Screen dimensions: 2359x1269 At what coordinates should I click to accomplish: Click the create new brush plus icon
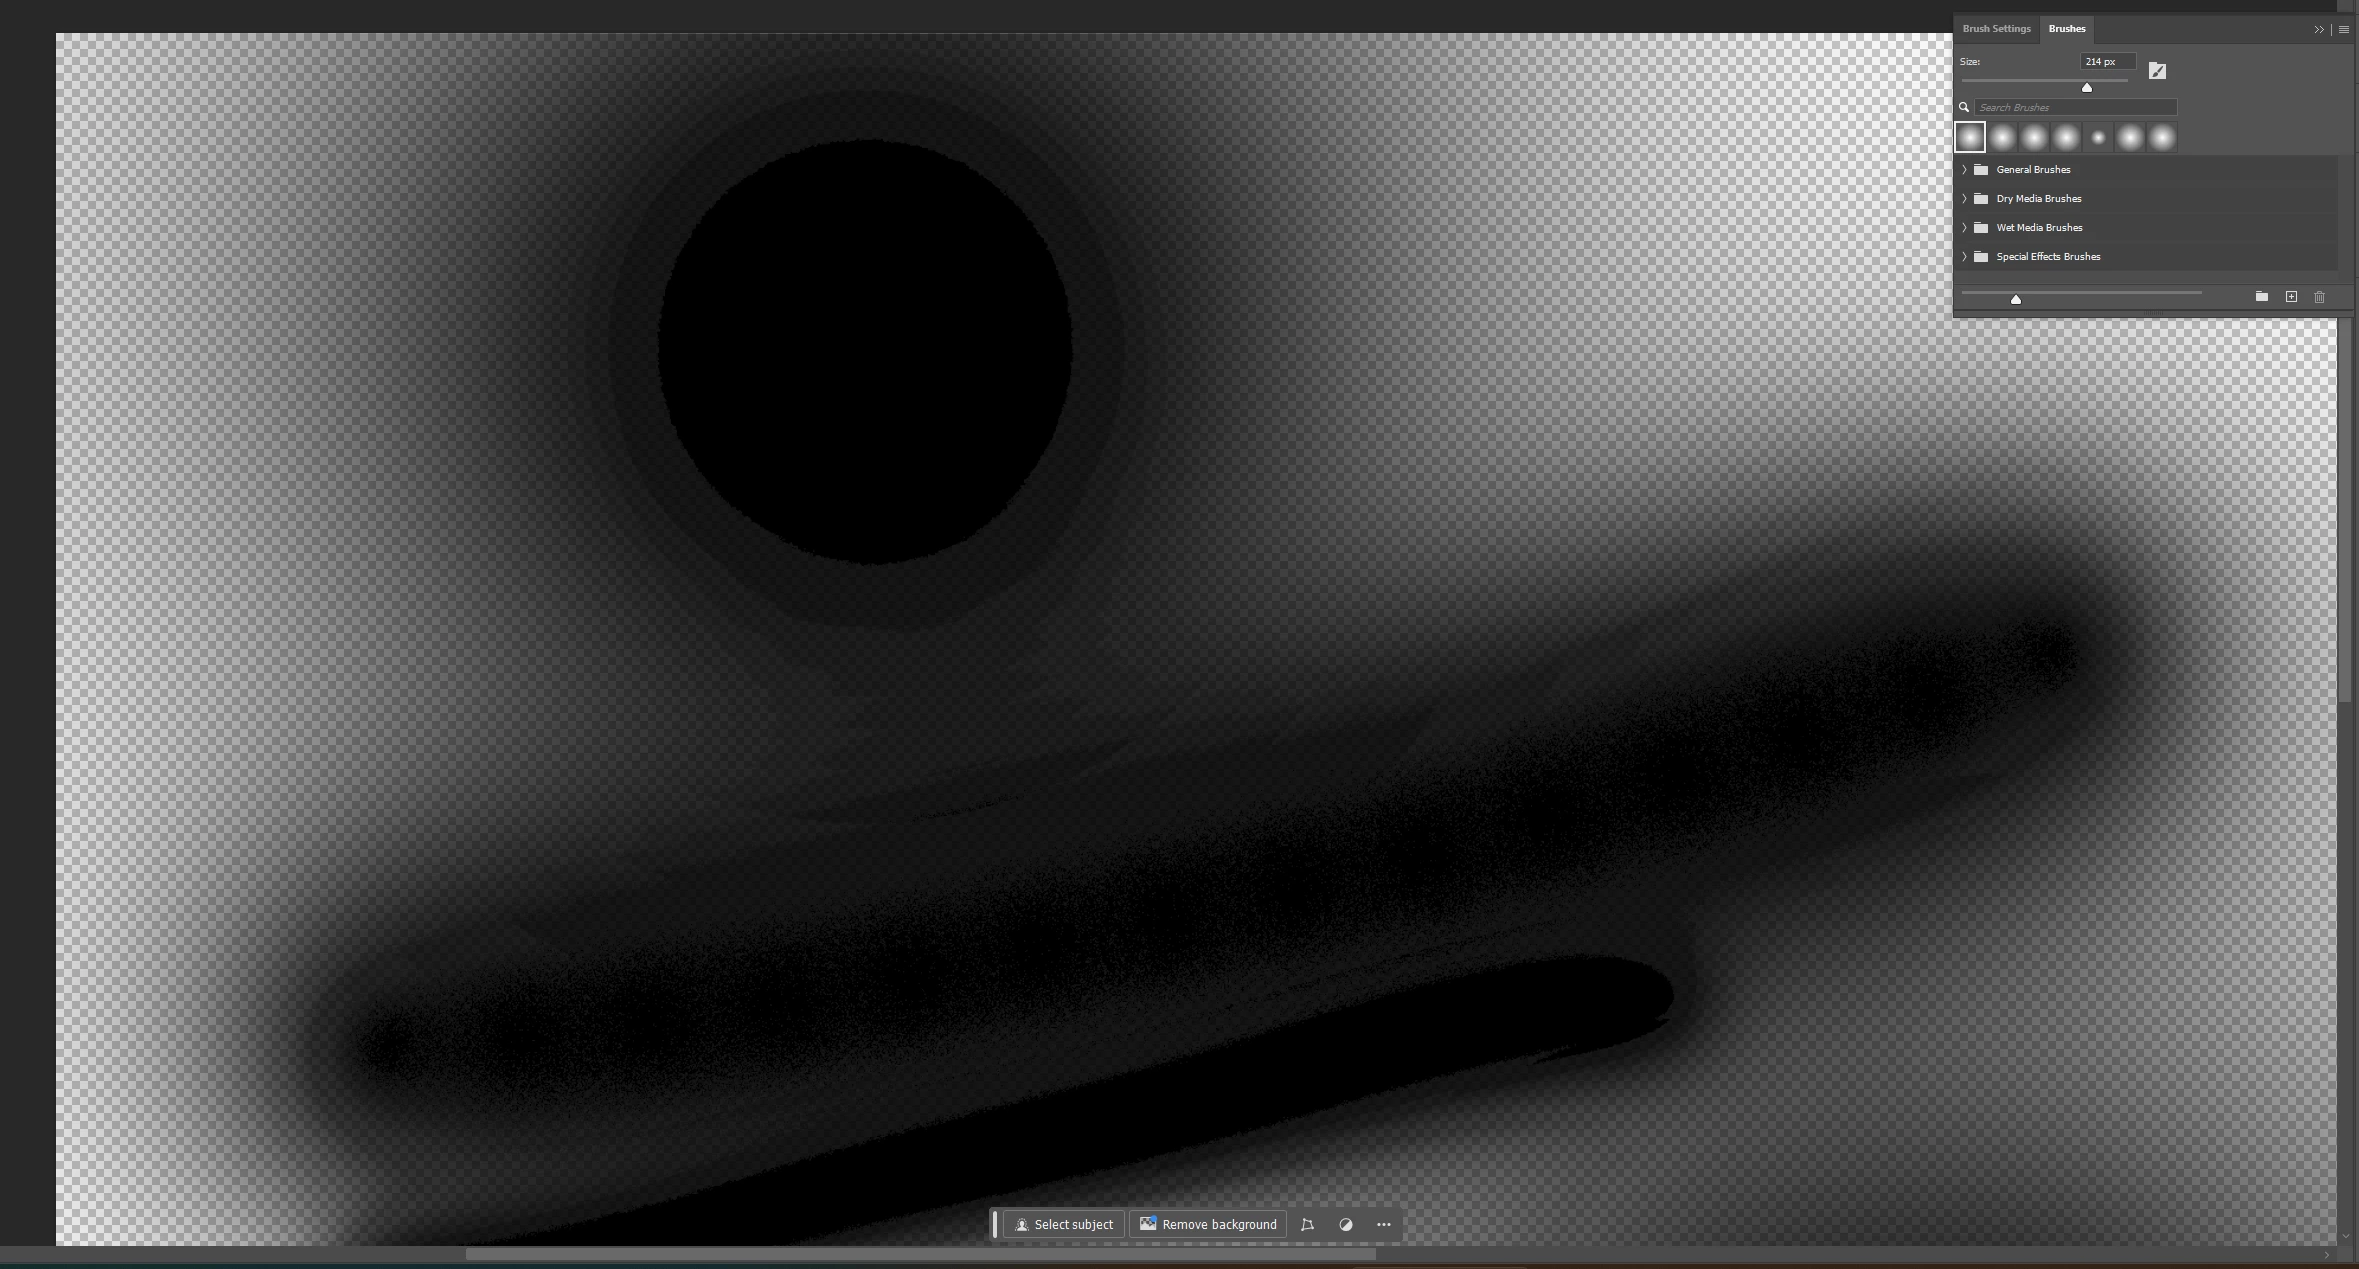pos(2291,297)
